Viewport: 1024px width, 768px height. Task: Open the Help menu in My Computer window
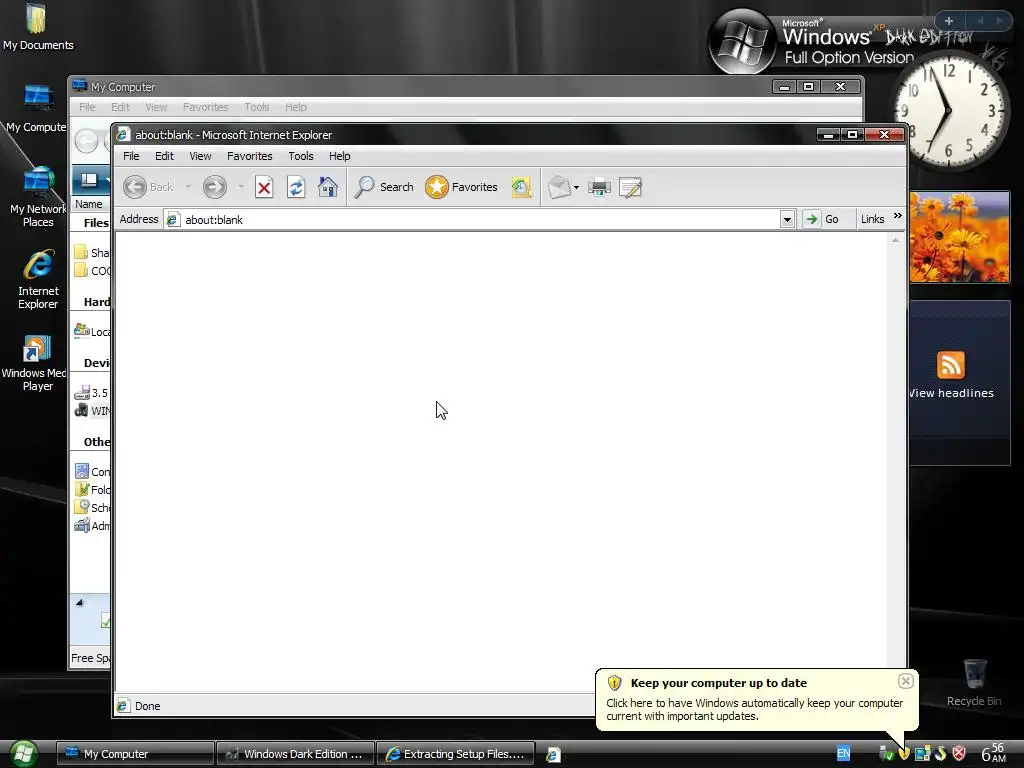295,107
